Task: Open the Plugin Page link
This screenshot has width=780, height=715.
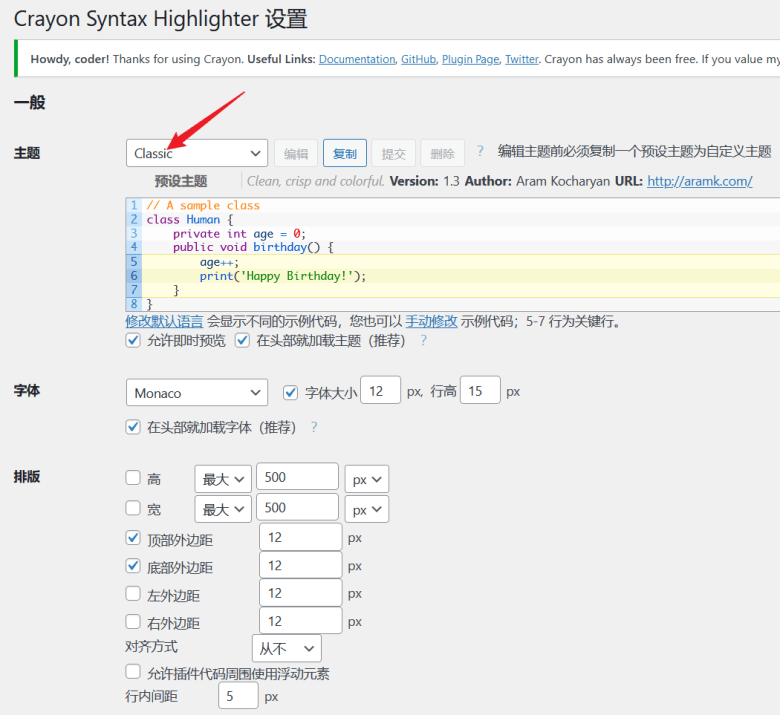Action: tap(471, 59)
